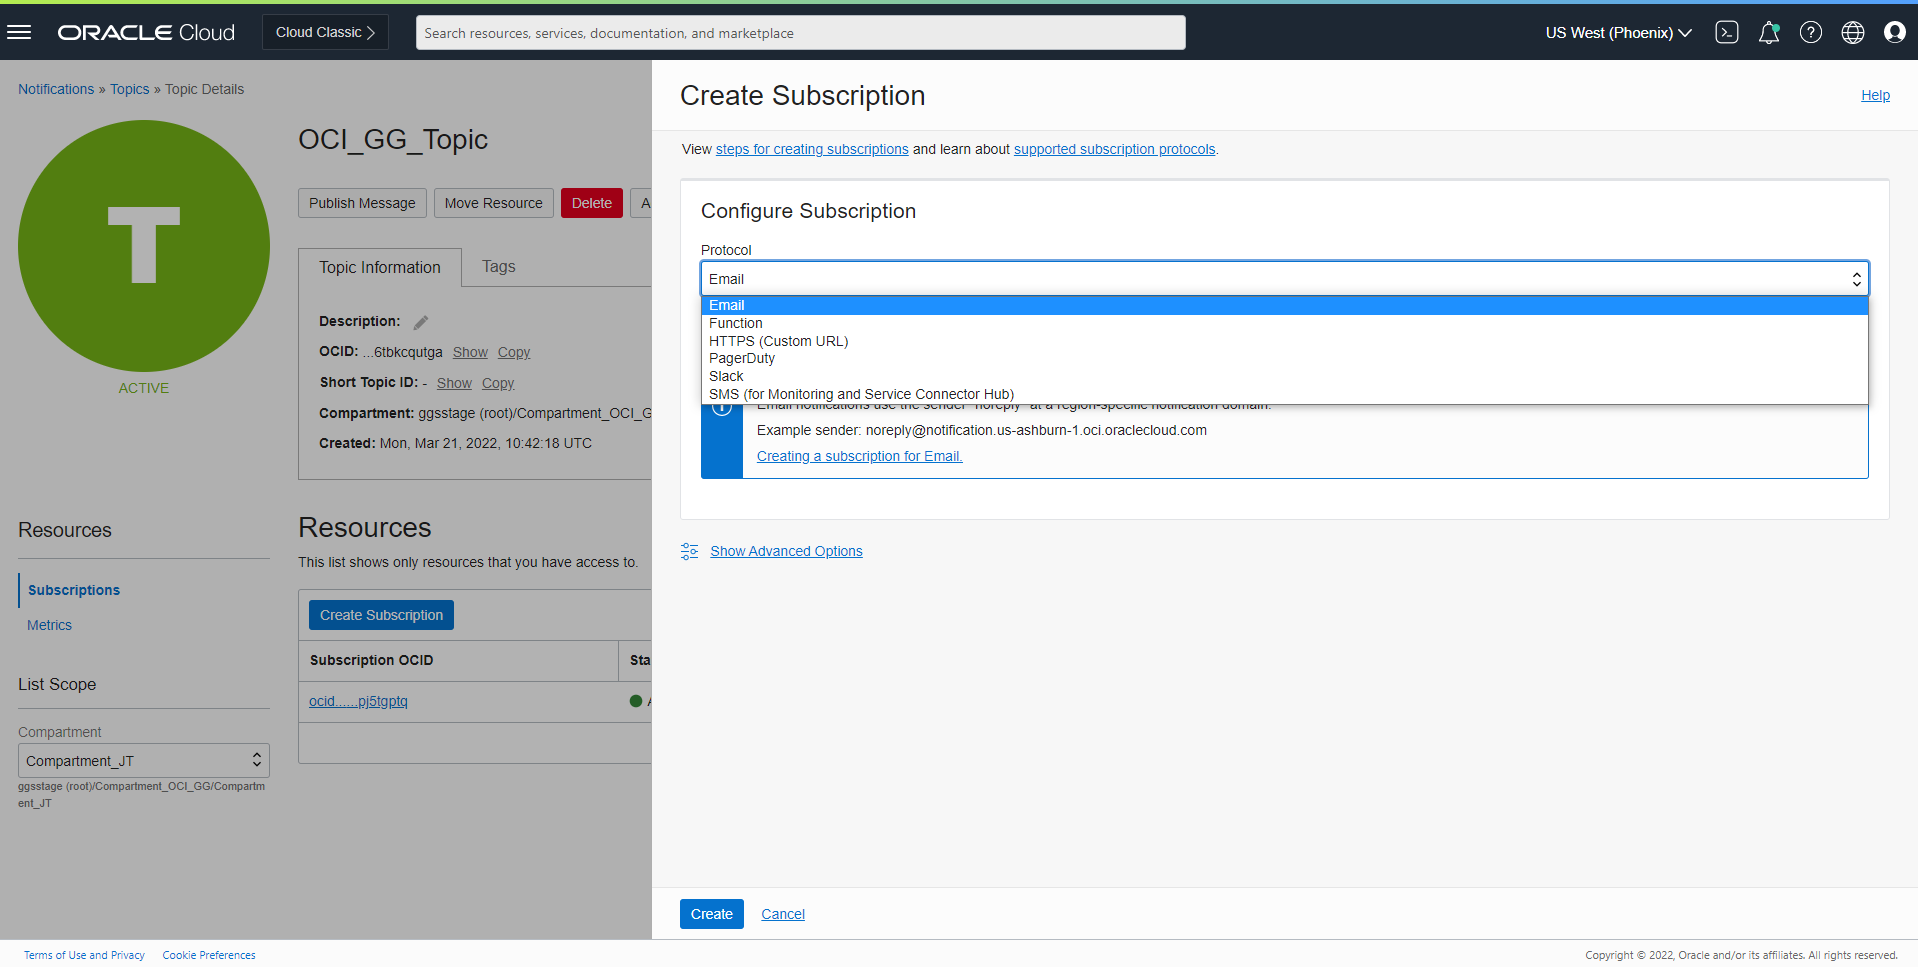Open the user profile avatar menu

(x=1895, y=32)
